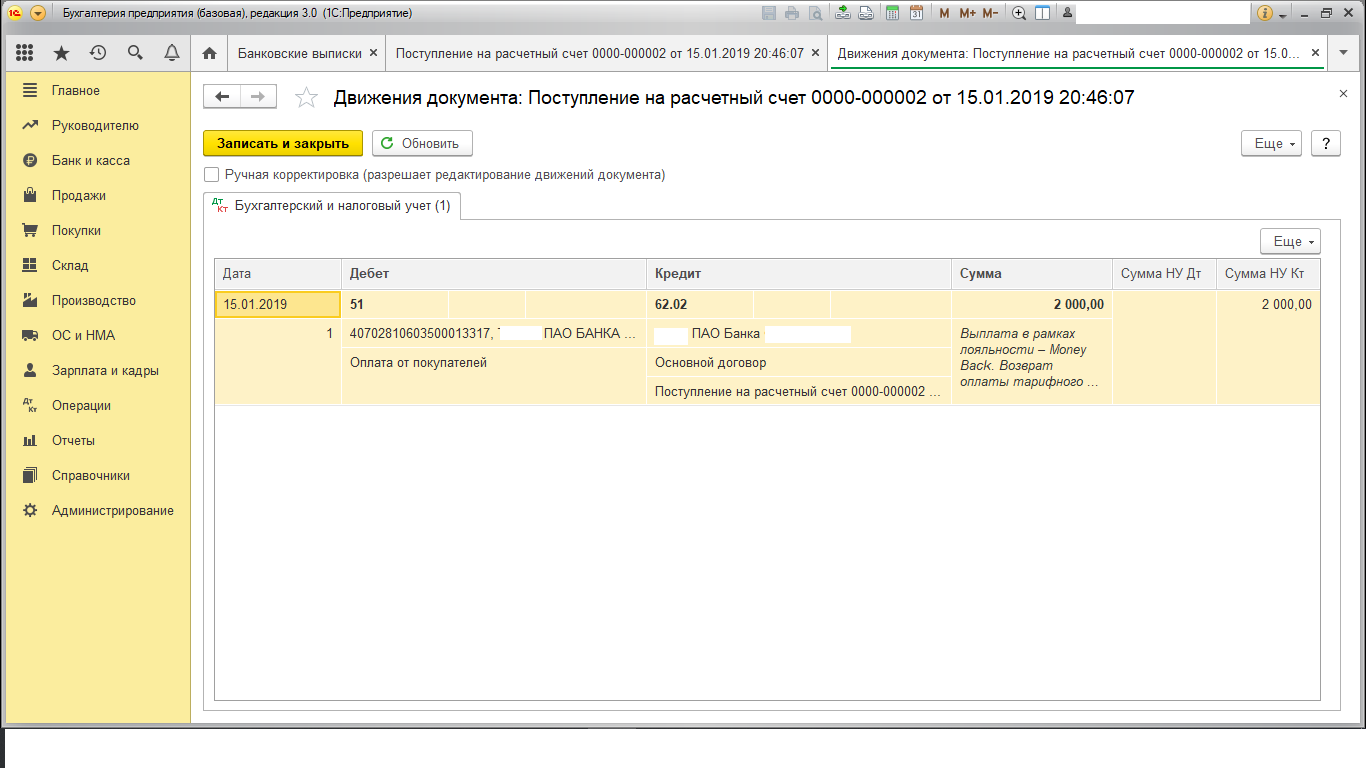Go to the home start page
This screenshot has height=768, width=1366.
209,53
